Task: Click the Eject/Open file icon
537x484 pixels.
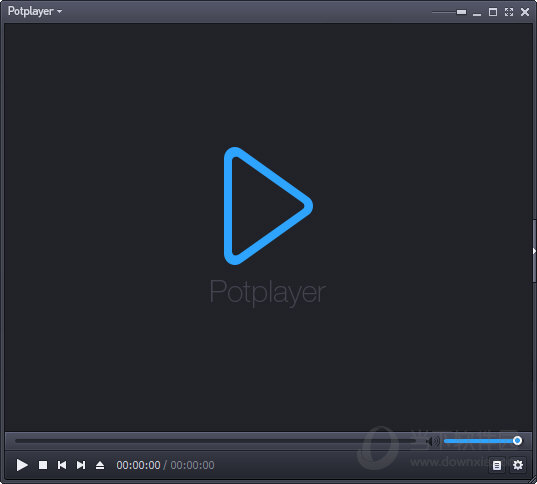Action: point(100,465)
